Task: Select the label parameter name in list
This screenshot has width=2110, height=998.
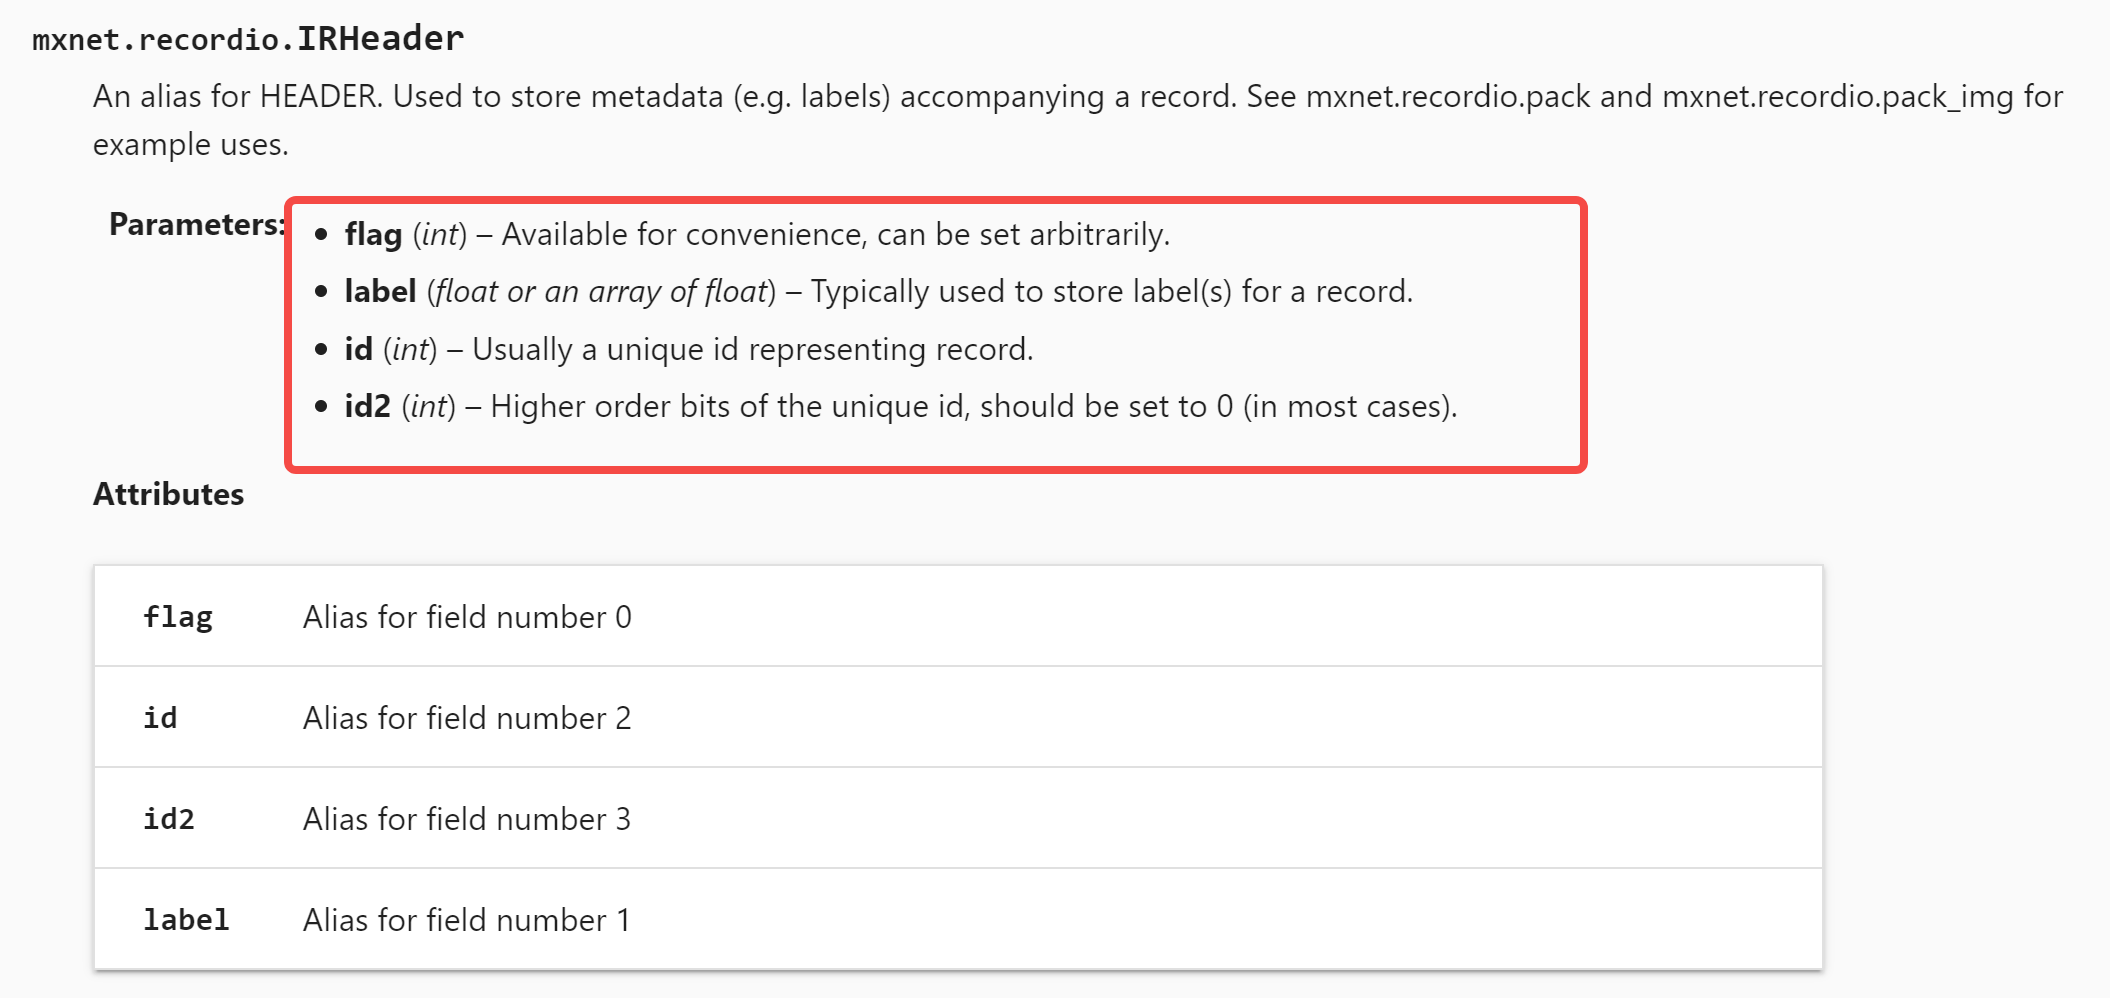Action: coord(380,291)
